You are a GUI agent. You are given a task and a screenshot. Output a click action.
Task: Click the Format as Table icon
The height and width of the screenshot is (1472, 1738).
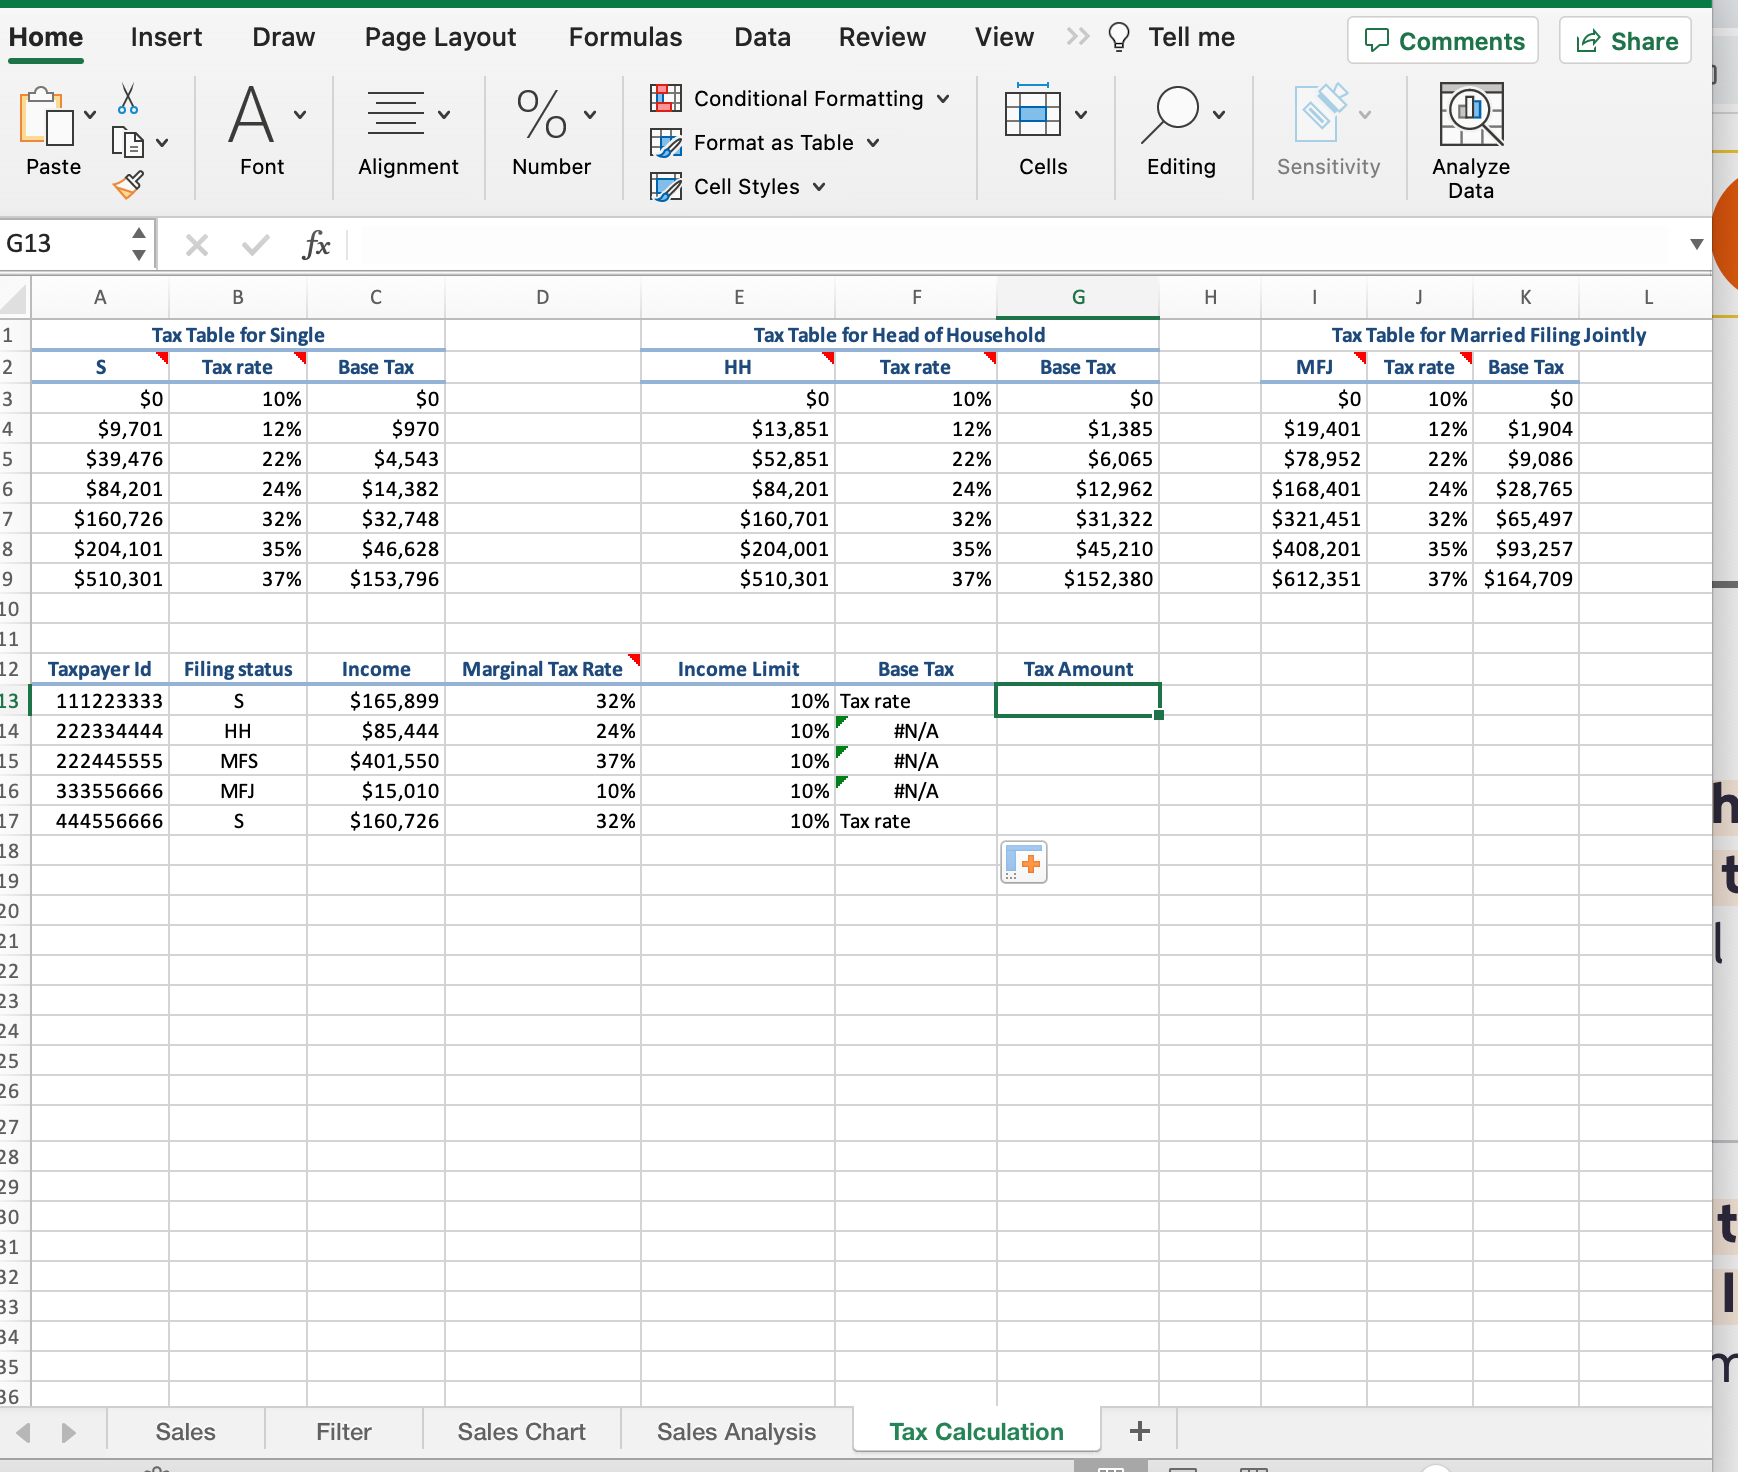[667, 142]
